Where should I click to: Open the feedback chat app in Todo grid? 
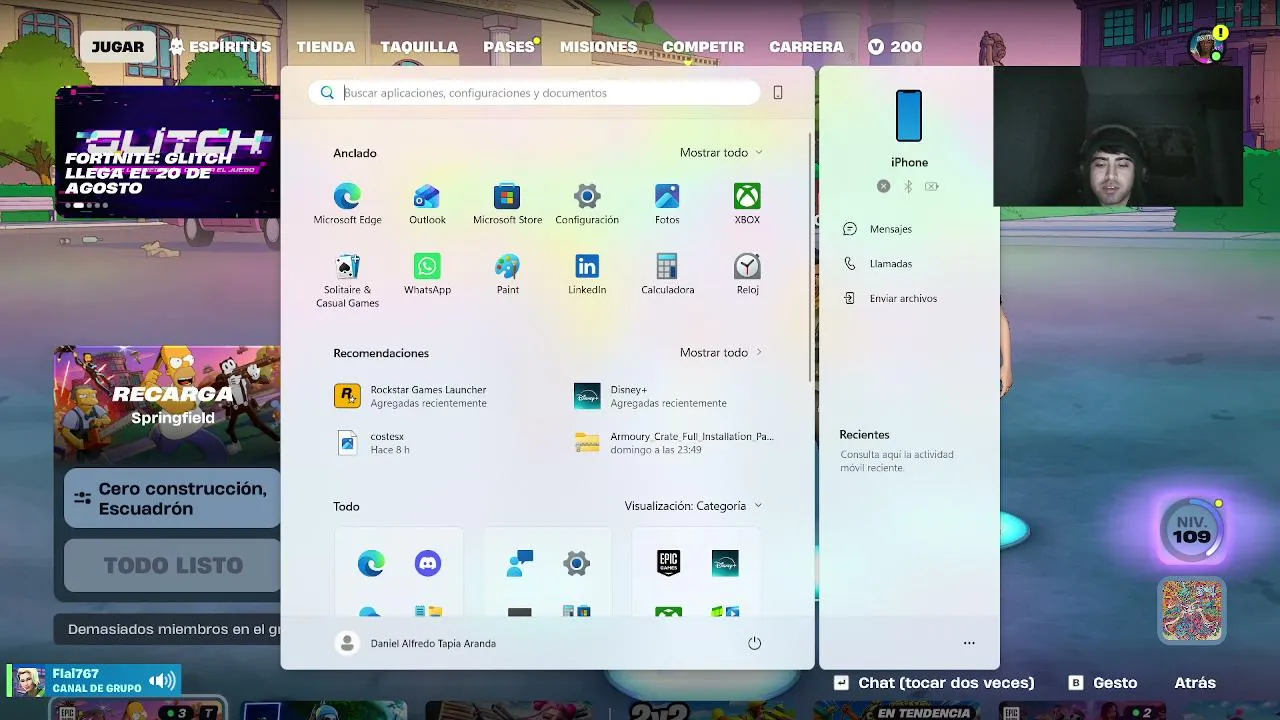pyautogui.click(x=520, y=564)
